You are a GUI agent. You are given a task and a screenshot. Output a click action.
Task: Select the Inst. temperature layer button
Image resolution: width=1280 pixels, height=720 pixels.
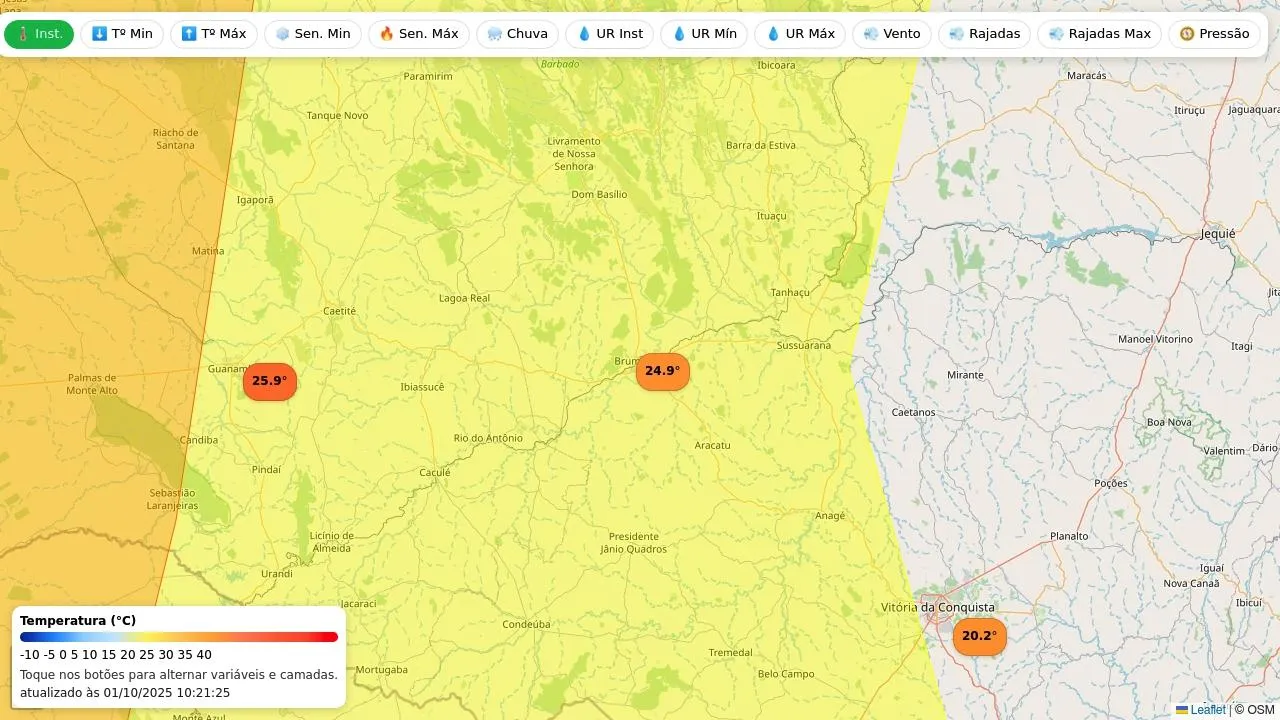[x=39, y=34]
